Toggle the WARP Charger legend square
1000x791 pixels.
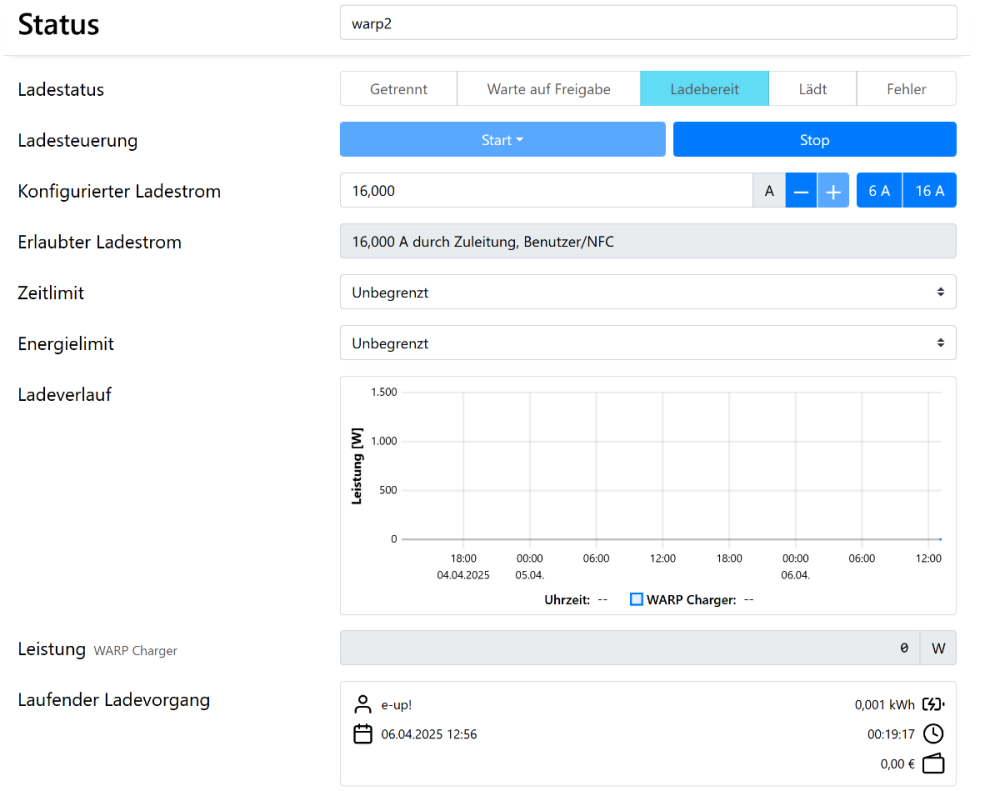636,600
